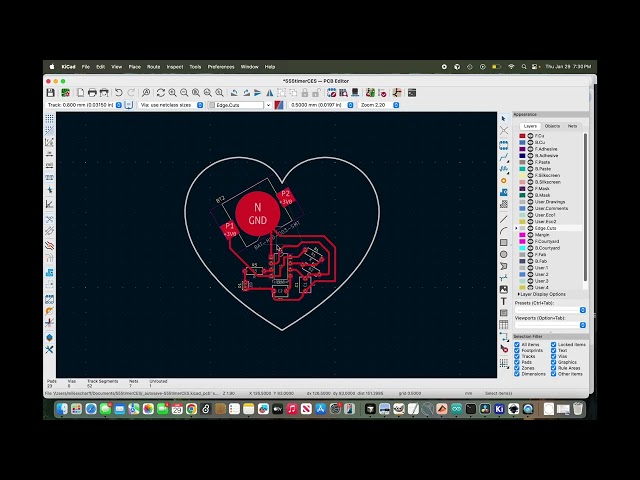Open the Edge.Cuts active layer dropdown
Screen dimensions: 640x480
(x=268, y=105)
